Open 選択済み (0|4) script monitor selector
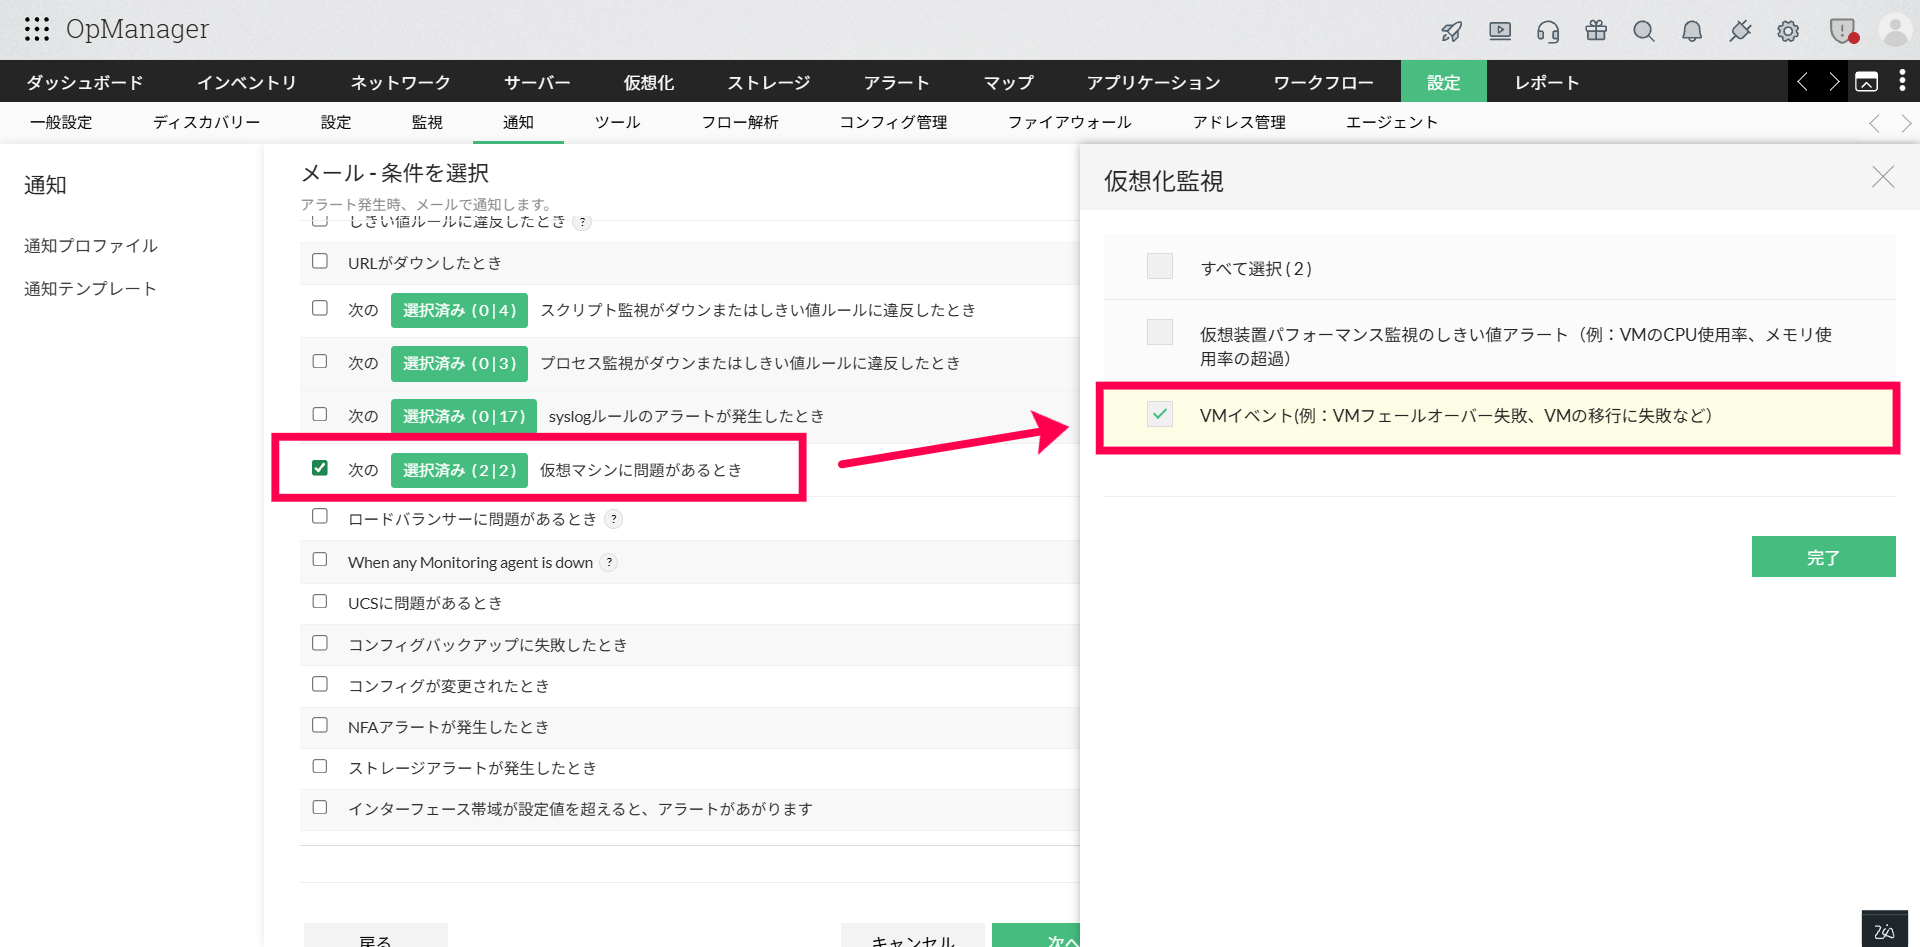The width and height of the screenshot is (1920, 947). click(459, 310)
